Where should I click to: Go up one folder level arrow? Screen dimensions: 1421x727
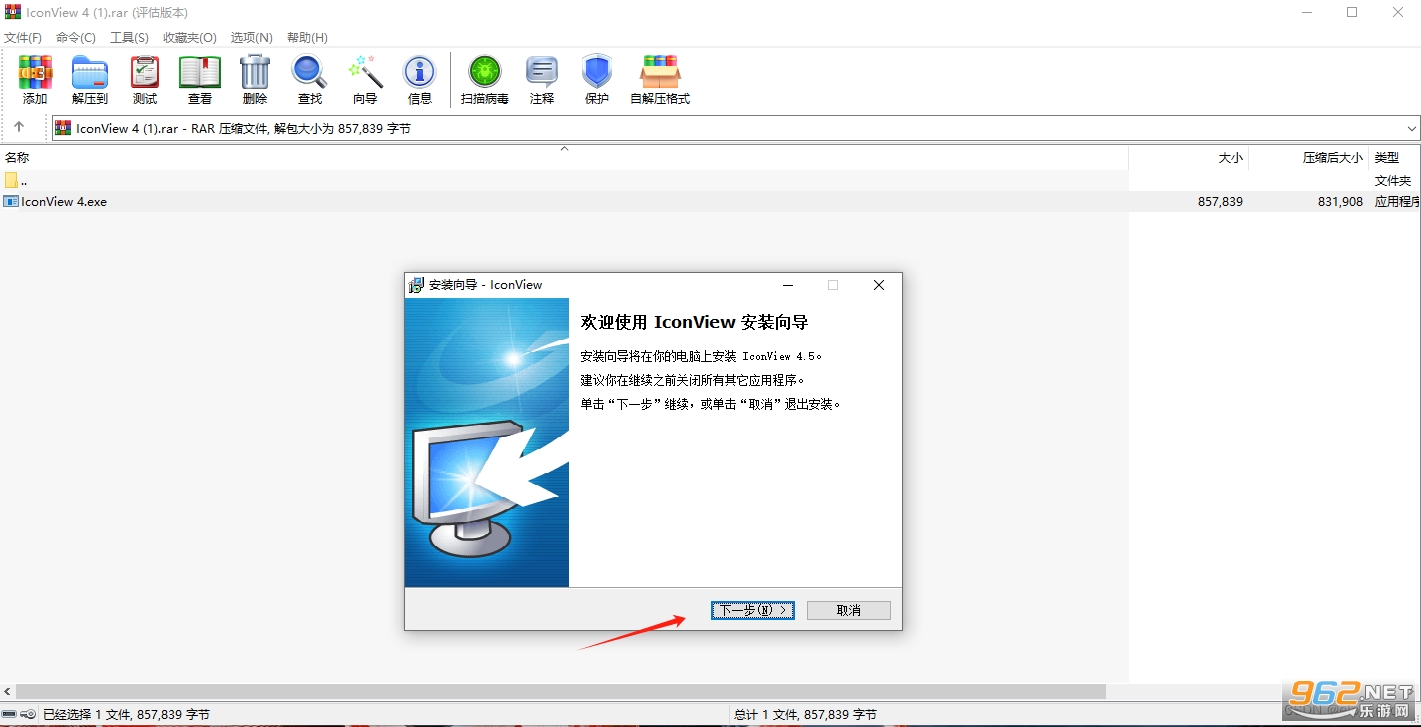(x=19, y=127)
